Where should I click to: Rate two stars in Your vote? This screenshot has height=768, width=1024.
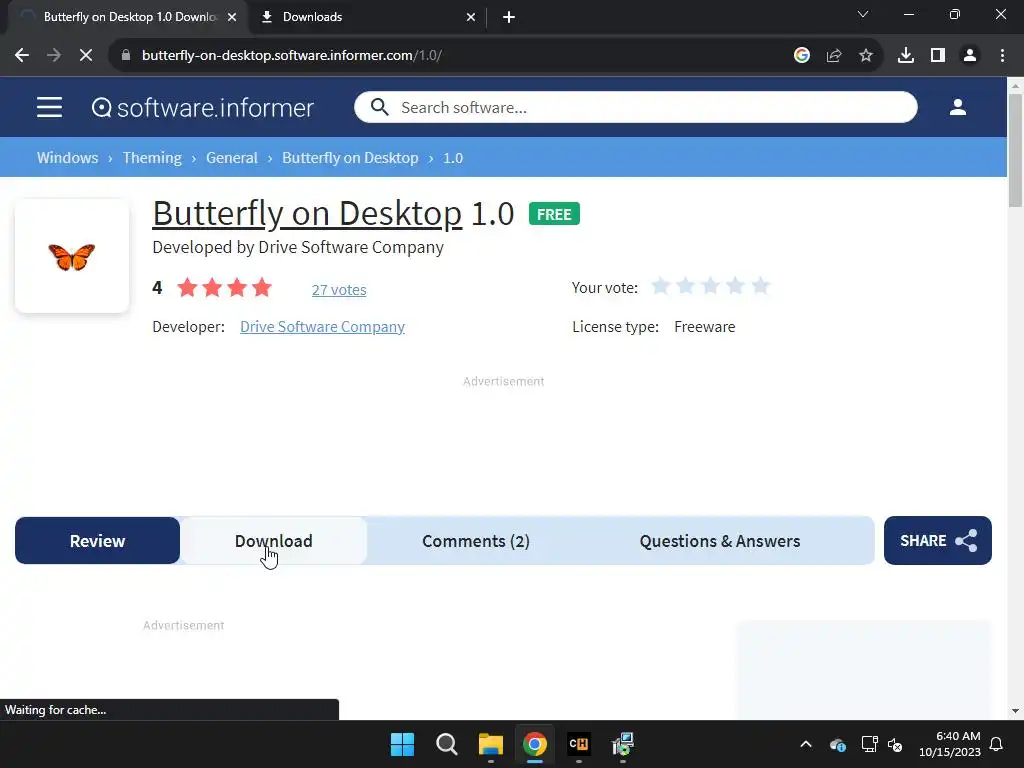click(685, 286)
